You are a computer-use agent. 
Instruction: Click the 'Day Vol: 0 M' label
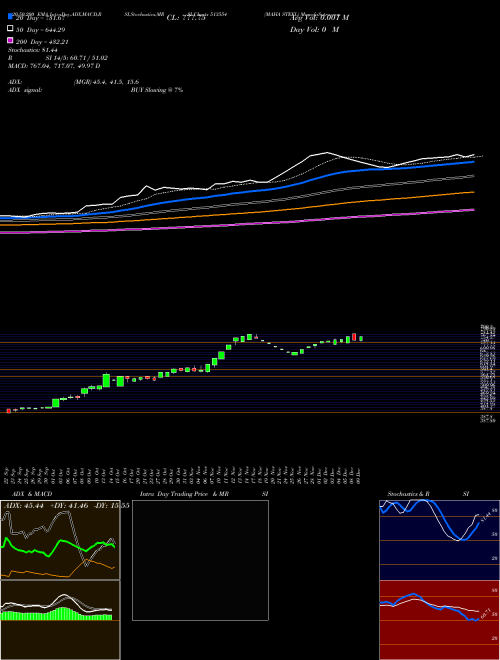[x=314, y=30]
